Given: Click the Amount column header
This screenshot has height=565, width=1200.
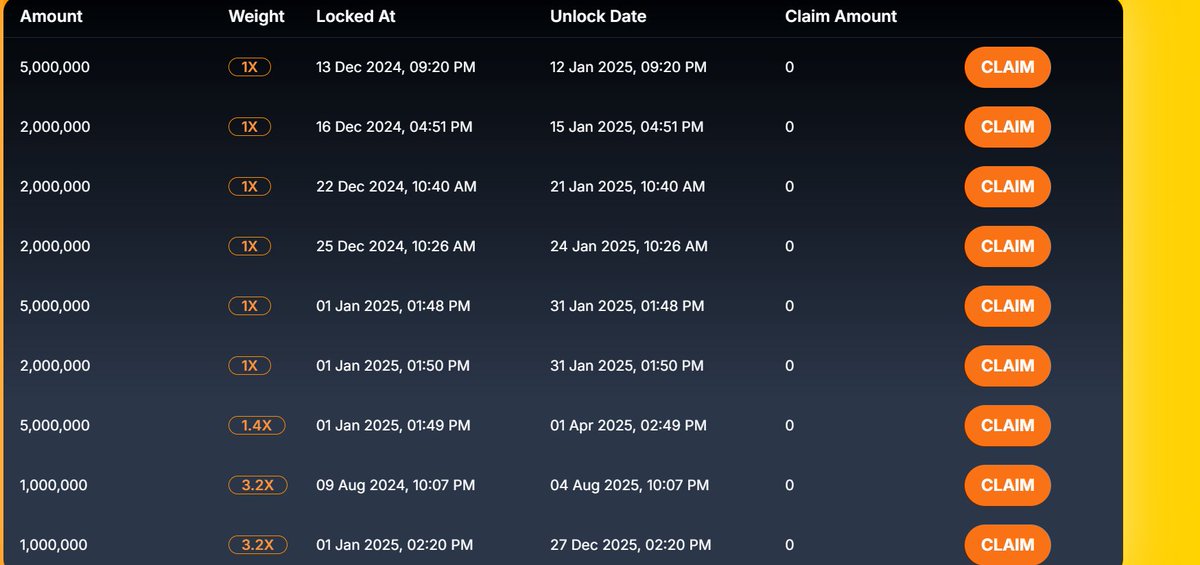Looking at the screenshot, I should (x=51, y=16).
